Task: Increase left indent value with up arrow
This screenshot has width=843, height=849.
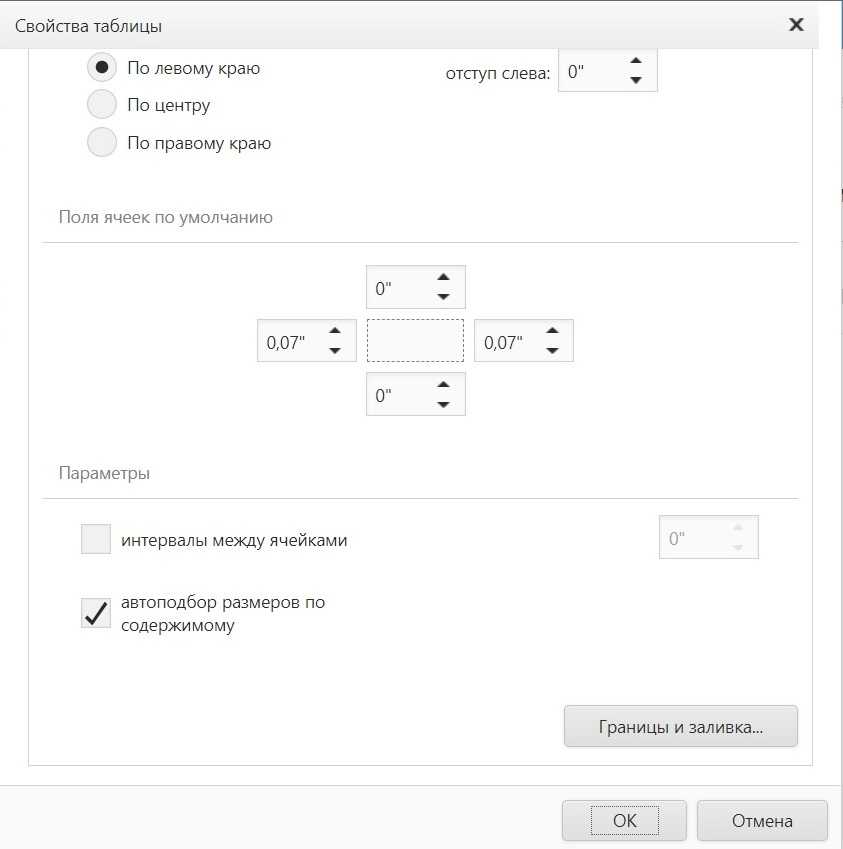Action: click(x=635, y=62)
